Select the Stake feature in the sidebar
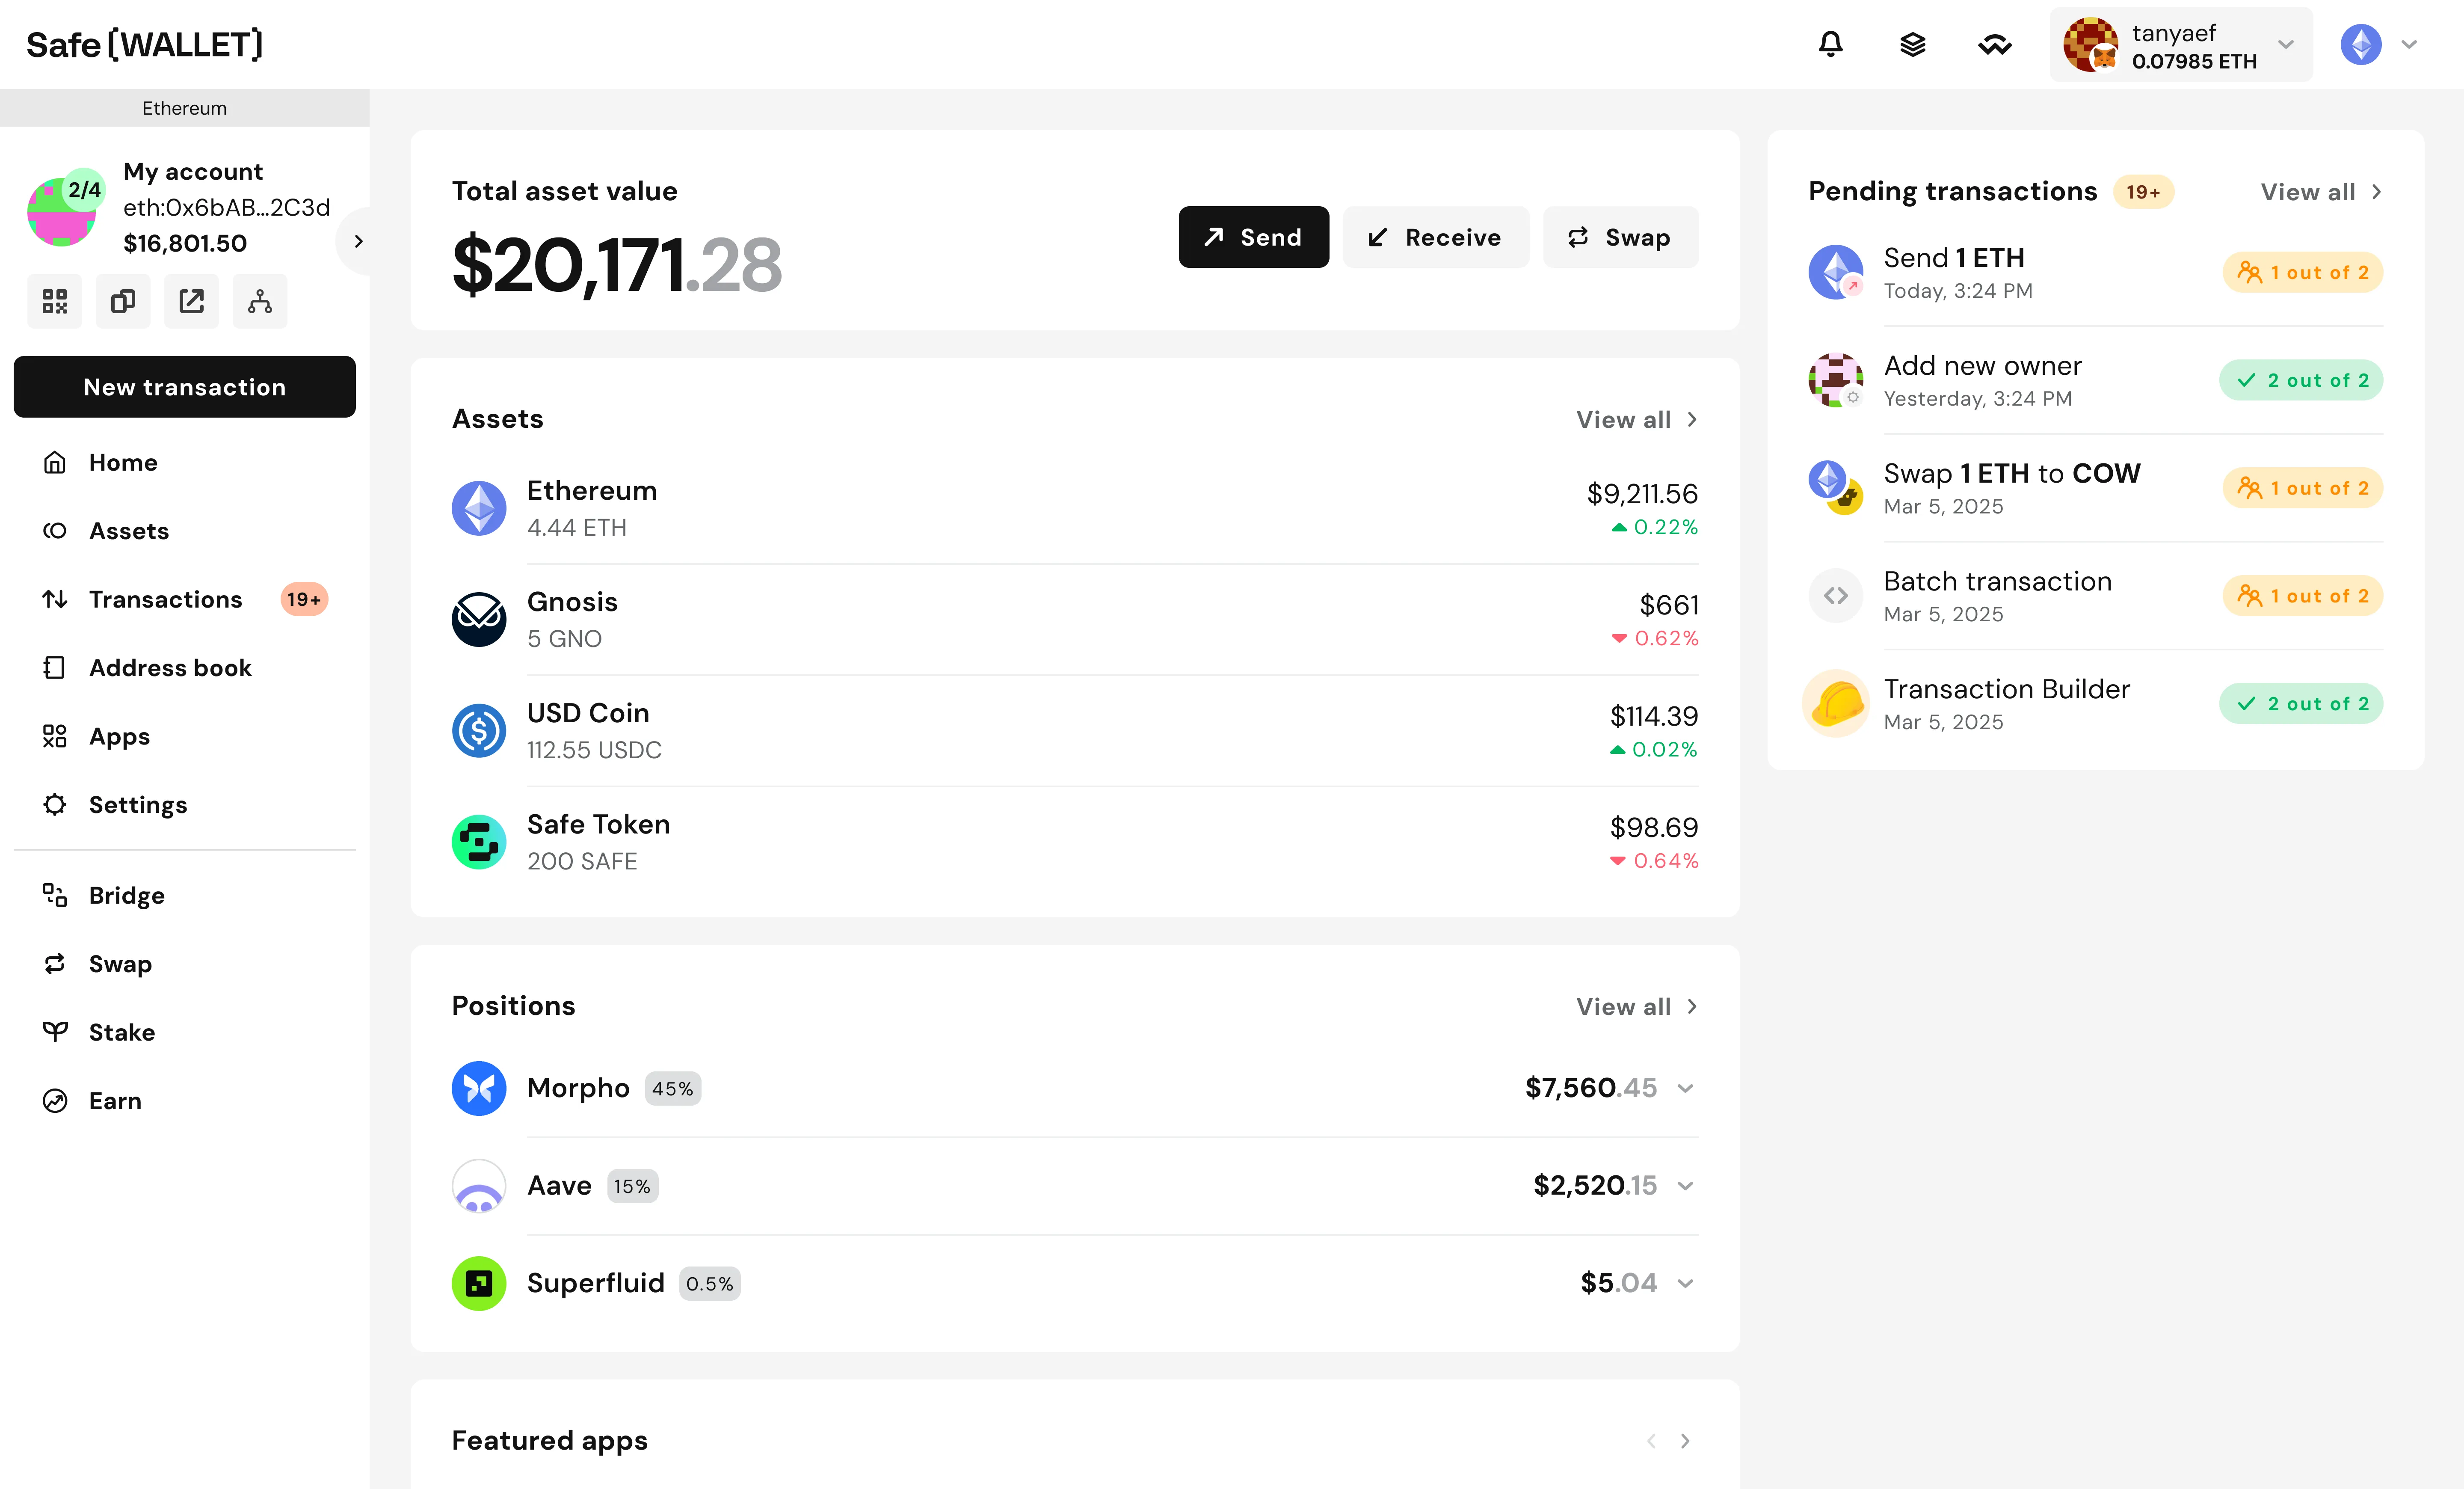The image size is (2464, 1489). [x=121, y=1031]
